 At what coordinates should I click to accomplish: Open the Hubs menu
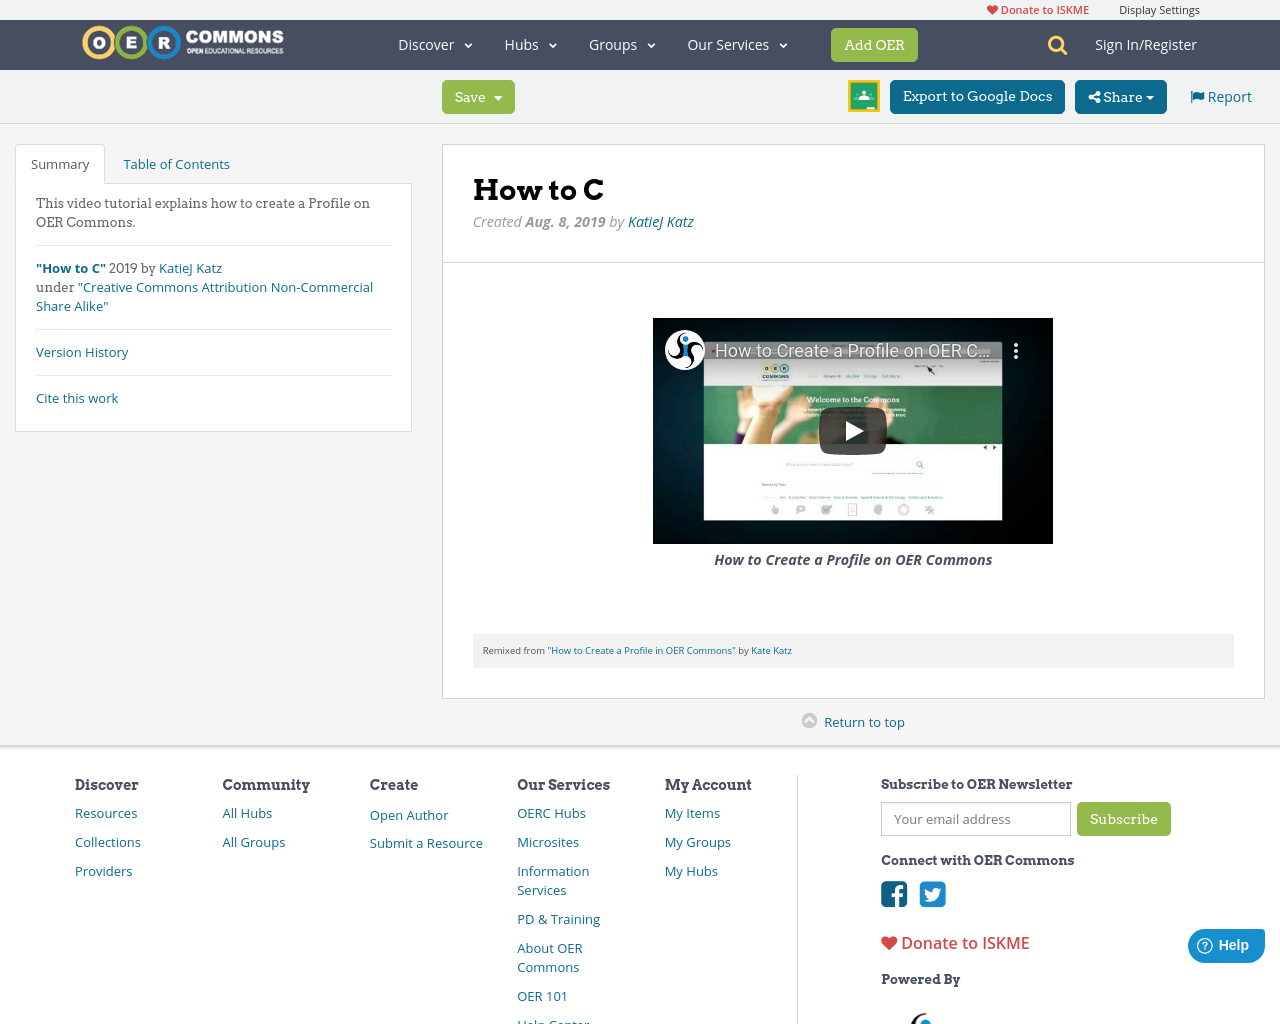tap(530, 44)
